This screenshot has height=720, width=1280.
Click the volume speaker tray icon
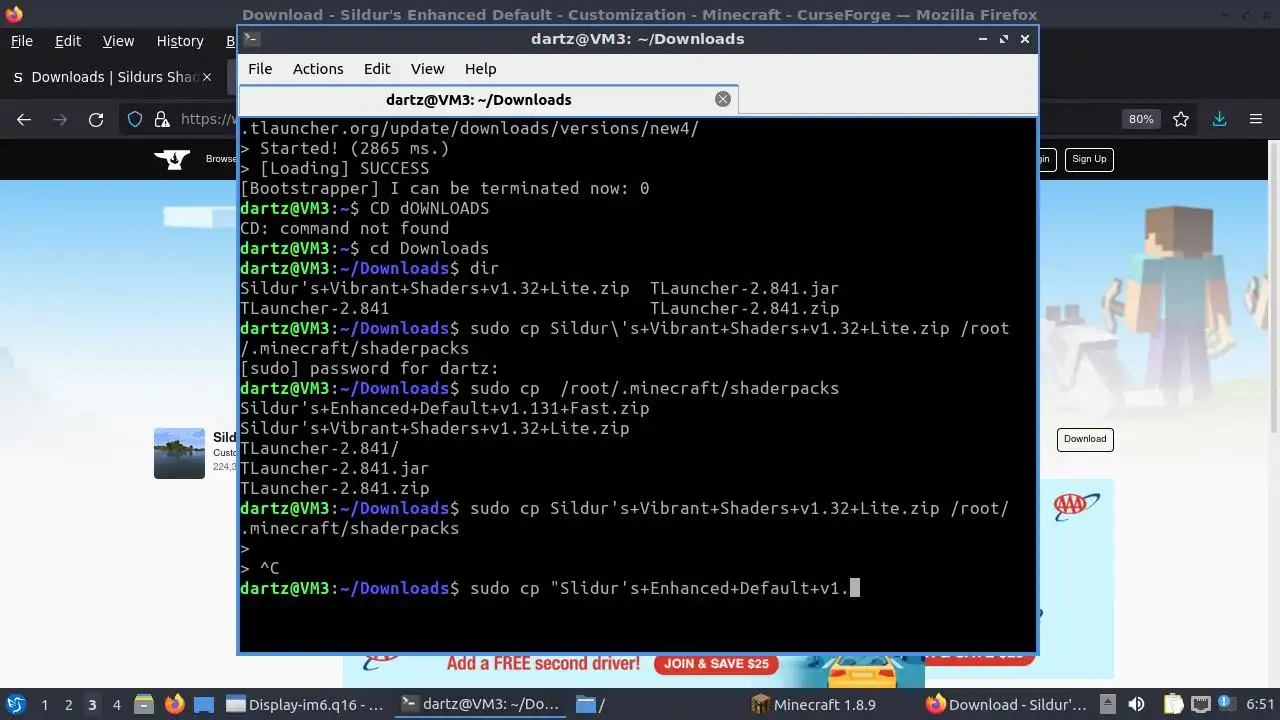point(1136,704)
